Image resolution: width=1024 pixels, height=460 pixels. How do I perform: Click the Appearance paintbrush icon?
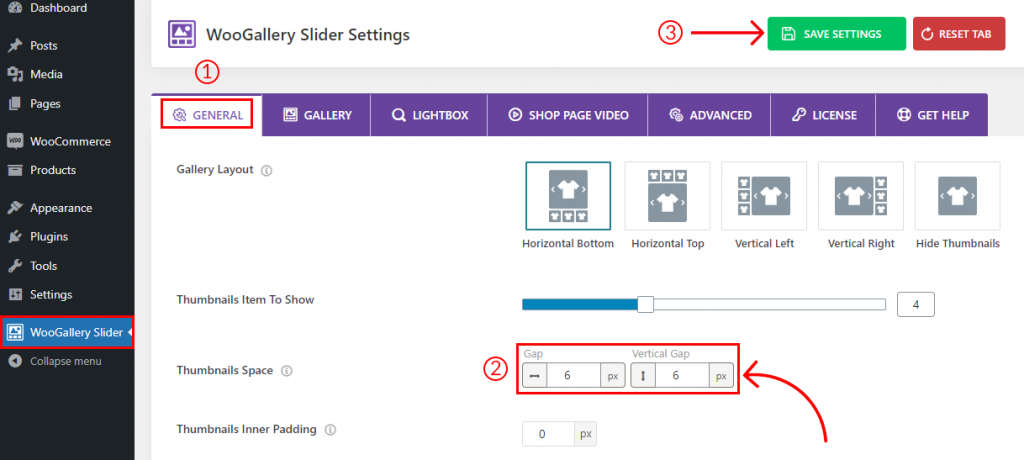point(14,208)
